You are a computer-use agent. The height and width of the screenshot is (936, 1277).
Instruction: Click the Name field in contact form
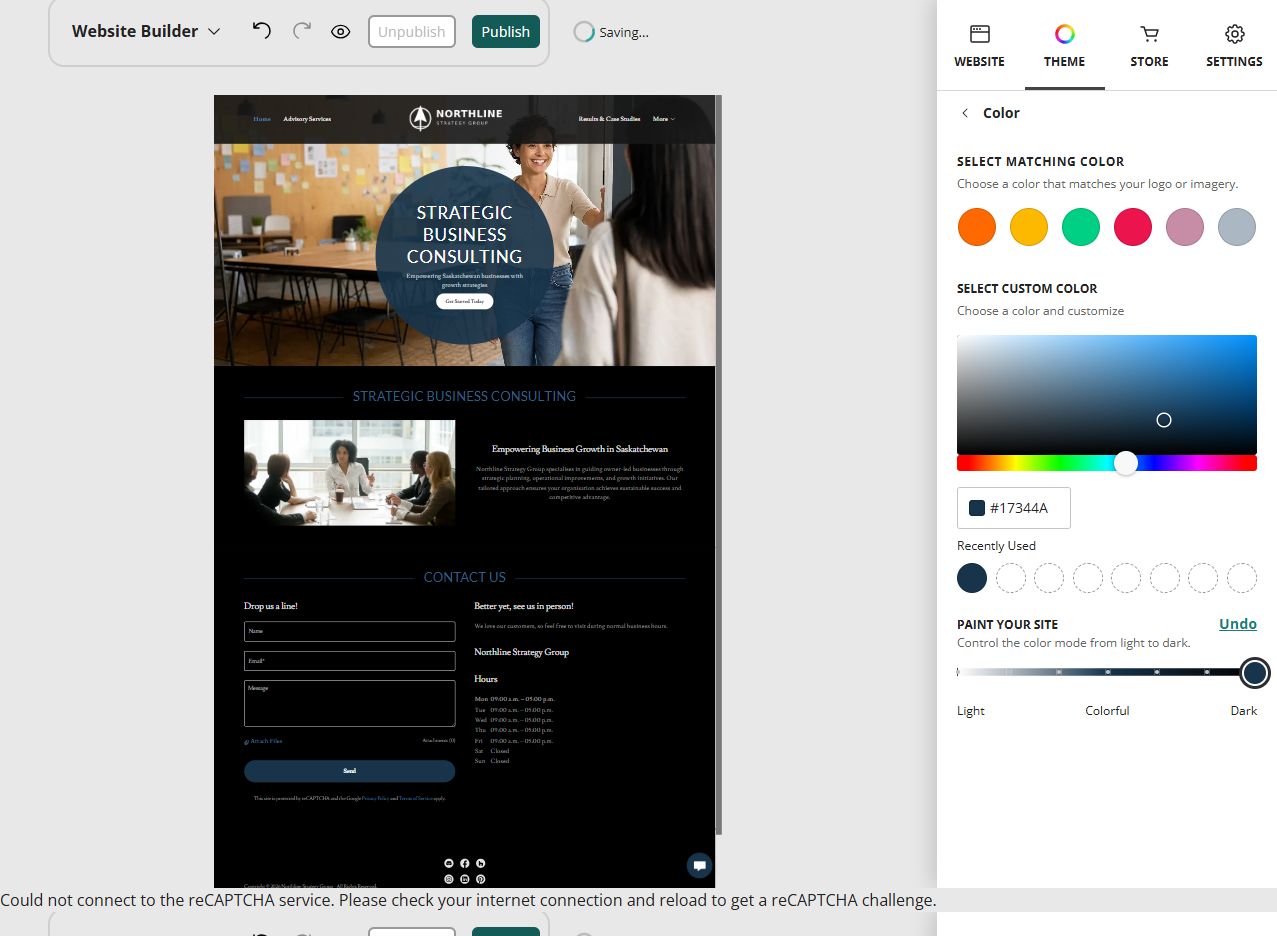pos(349,632)
